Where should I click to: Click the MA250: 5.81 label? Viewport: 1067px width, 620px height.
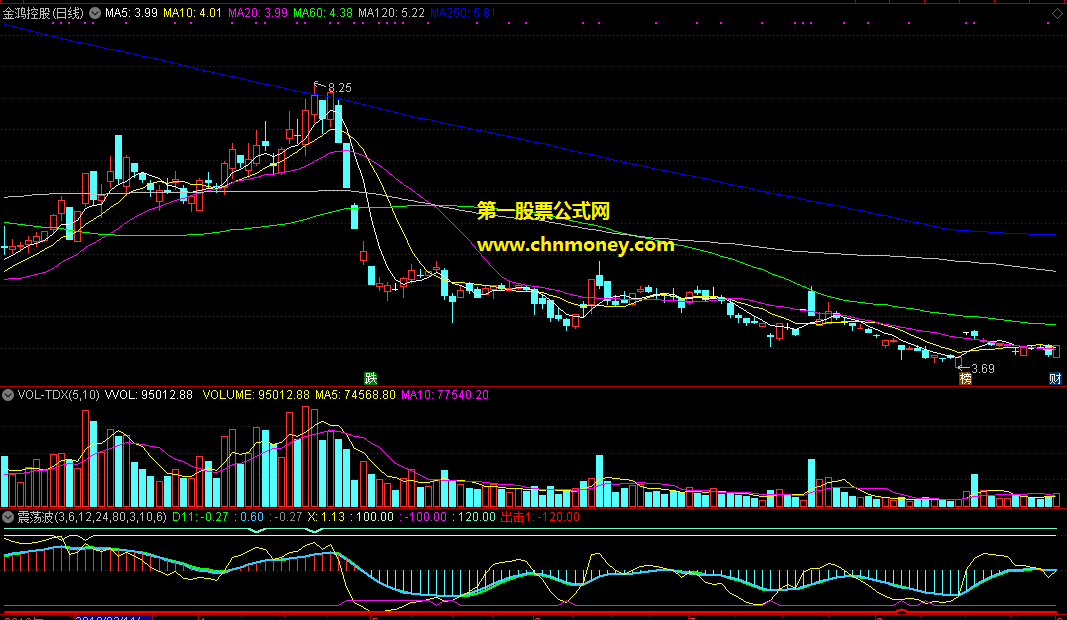pos(463,13)
